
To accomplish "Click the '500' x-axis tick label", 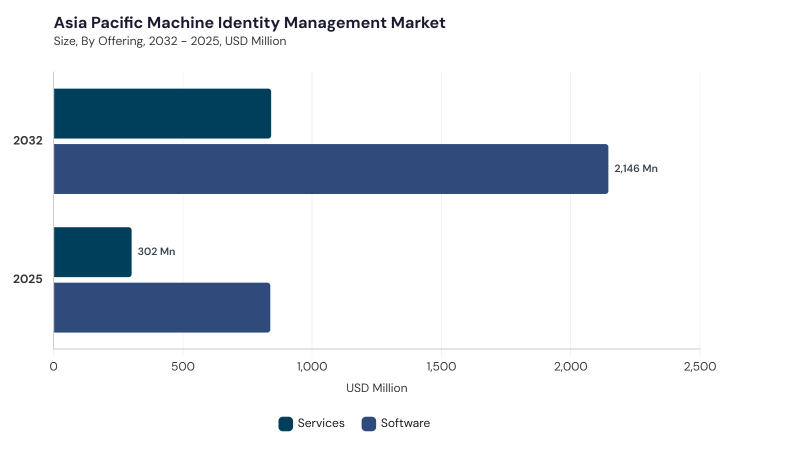I will point(183,366).
